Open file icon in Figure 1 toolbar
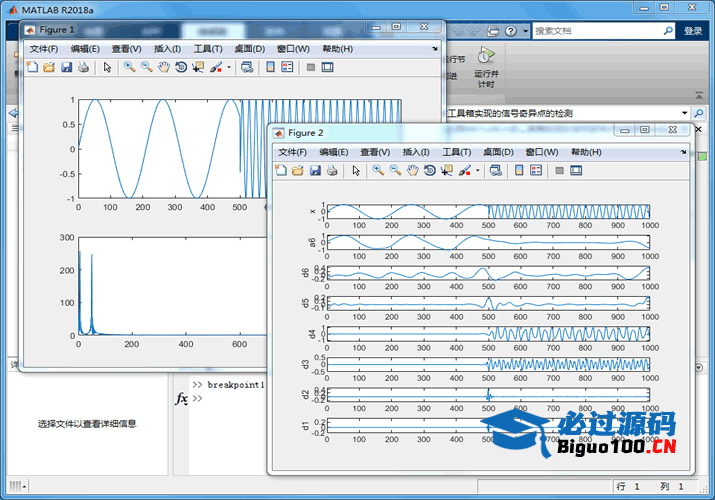This screenshot has height=500, width=715. pyautogui.click(x=49, y=67)
